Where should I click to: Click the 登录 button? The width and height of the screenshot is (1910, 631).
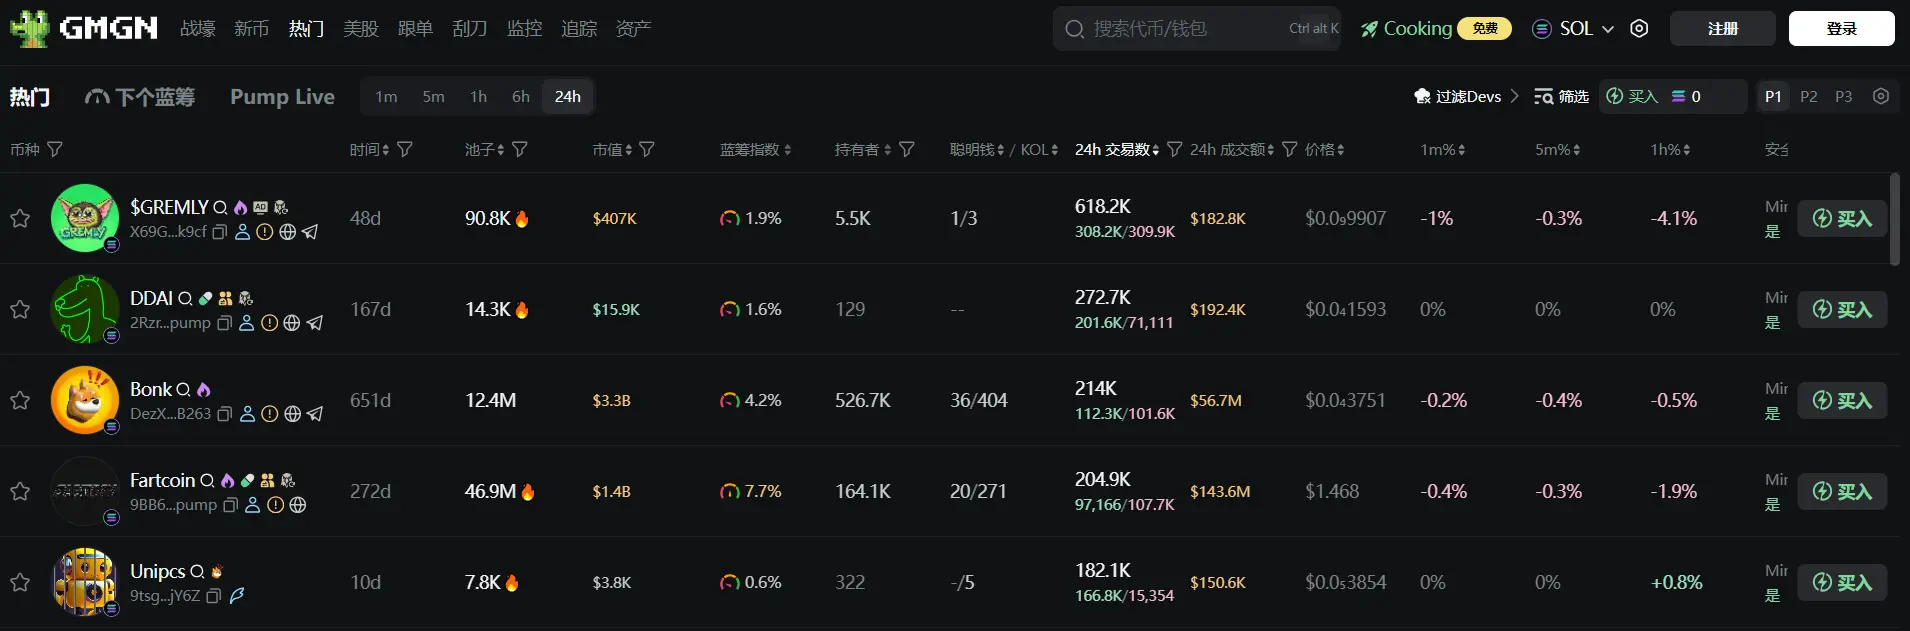click(x=1842, y=28)
